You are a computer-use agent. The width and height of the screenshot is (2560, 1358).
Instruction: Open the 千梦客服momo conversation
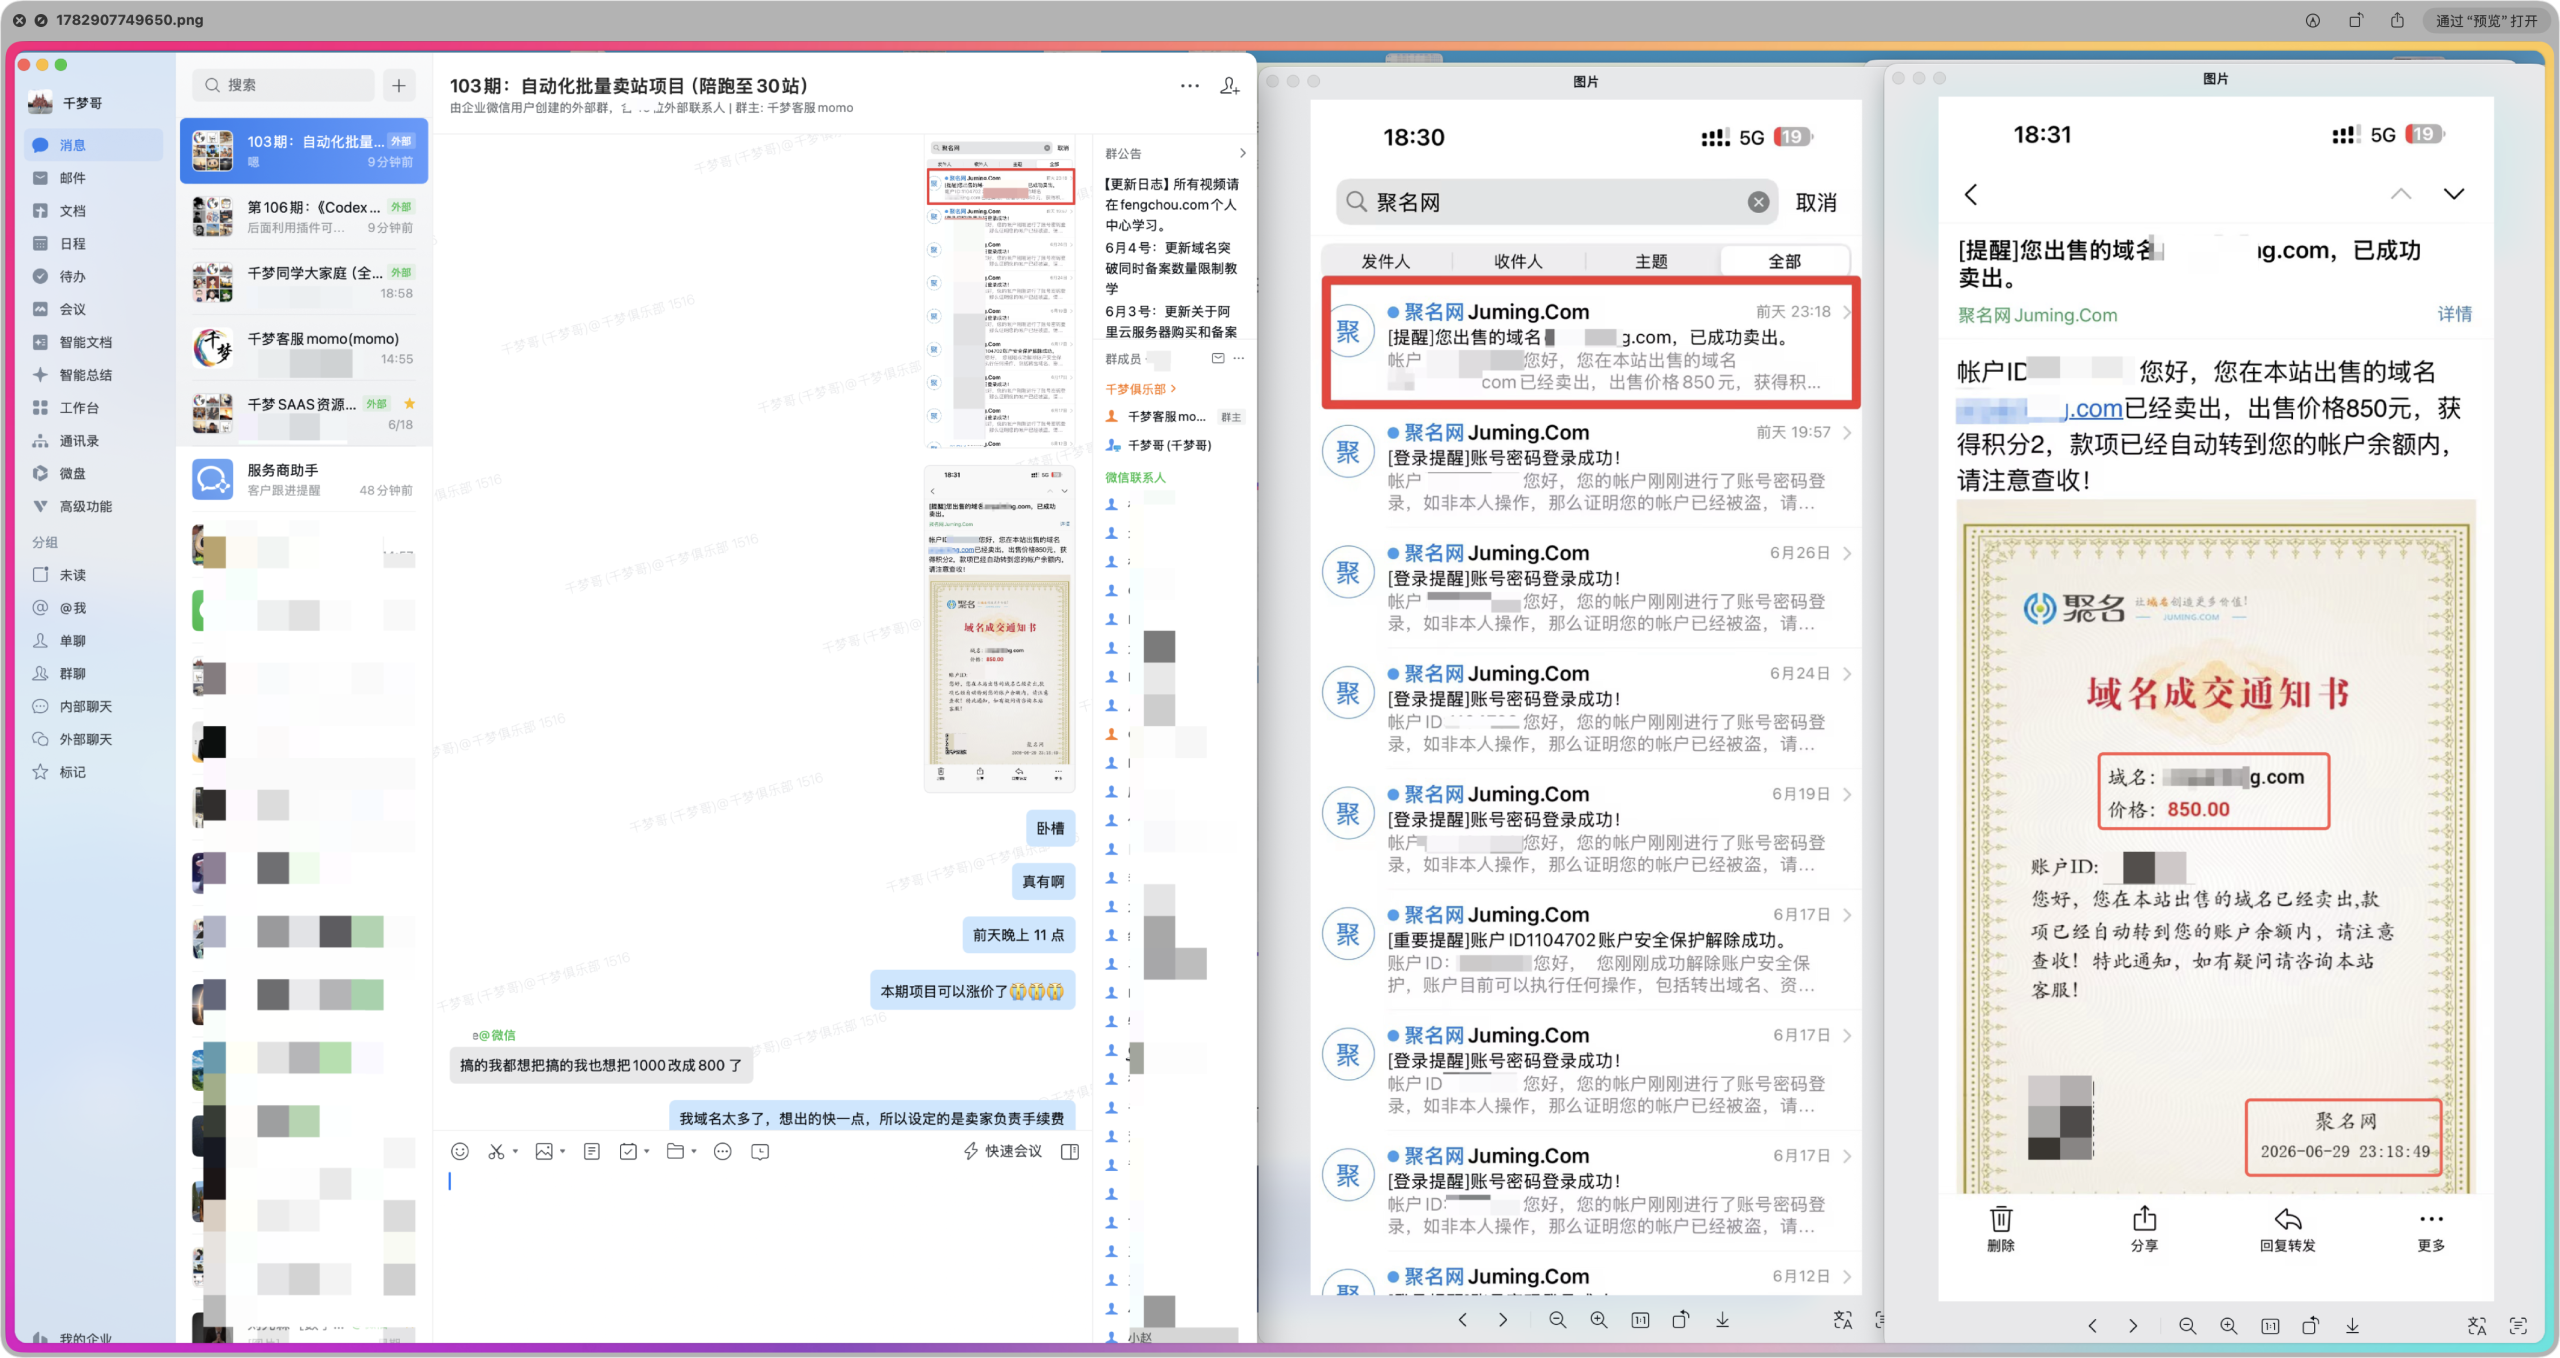304,348
